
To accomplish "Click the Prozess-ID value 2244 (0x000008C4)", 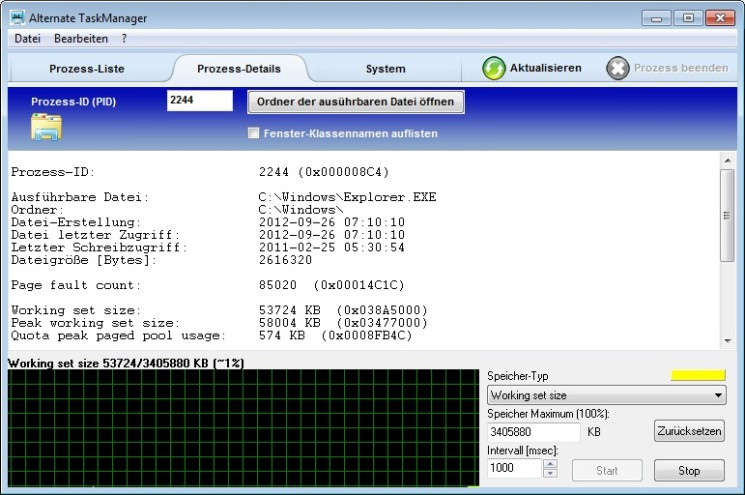I will (324, 172).
